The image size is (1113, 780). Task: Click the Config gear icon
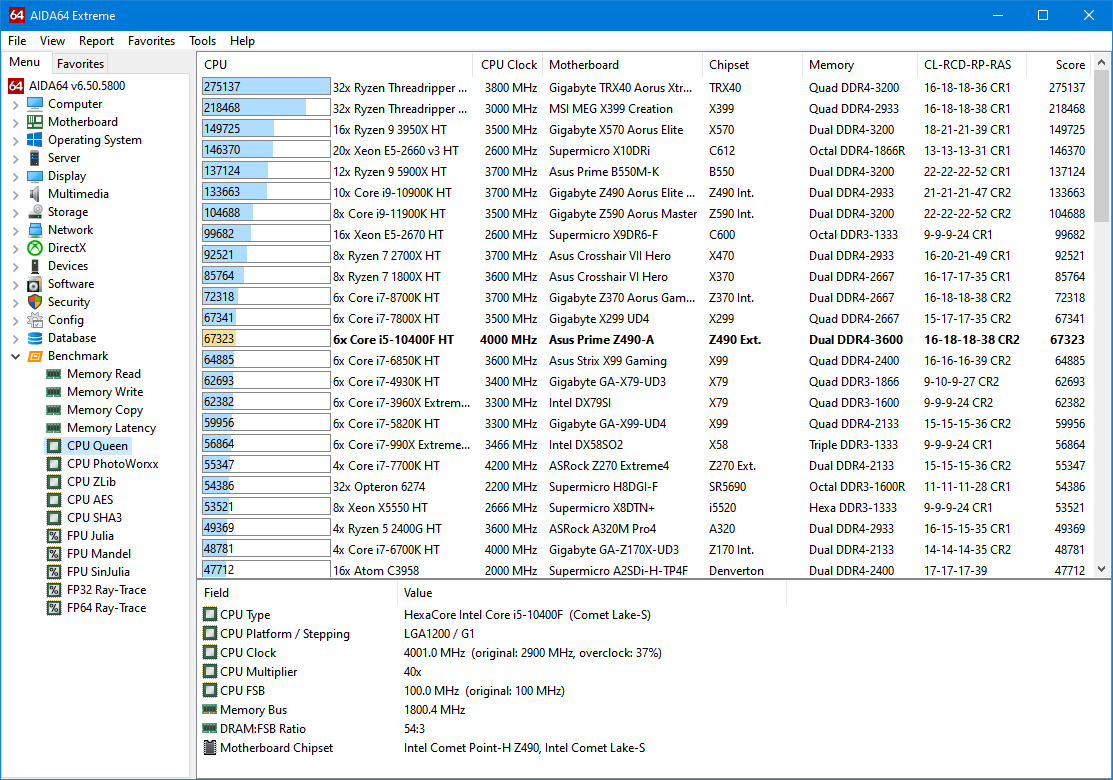click(35, 319)
